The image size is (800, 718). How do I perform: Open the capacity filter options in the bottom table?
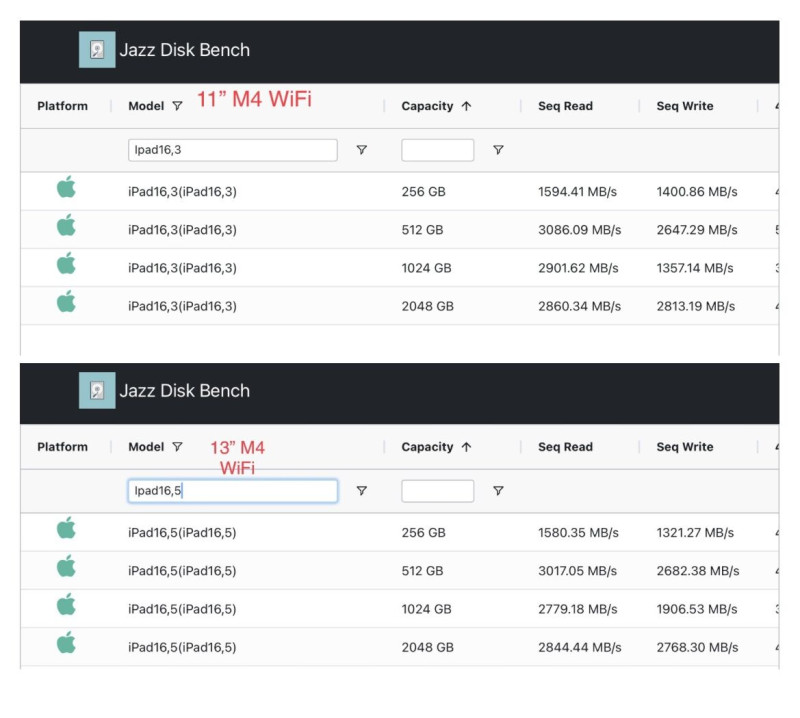pyautogui.click(x=498, y=490)
